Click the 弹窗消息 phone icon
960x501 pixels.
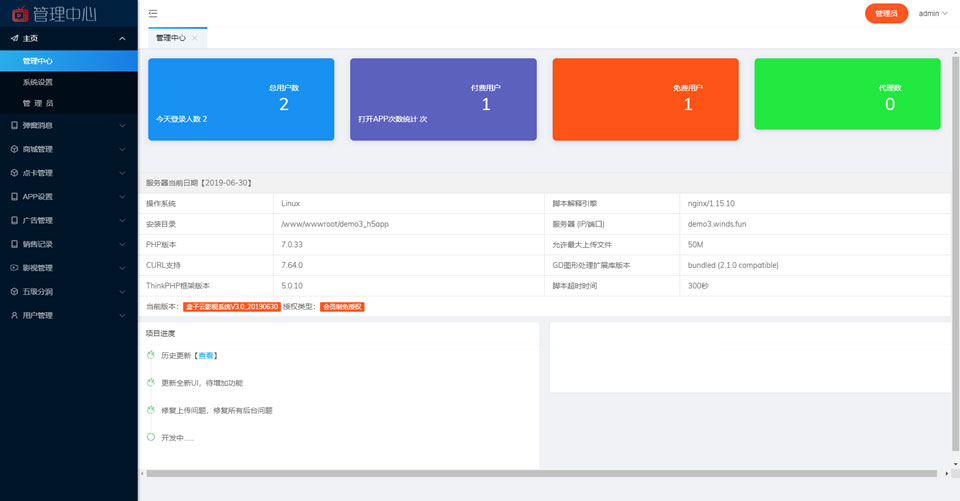(14, 125)
